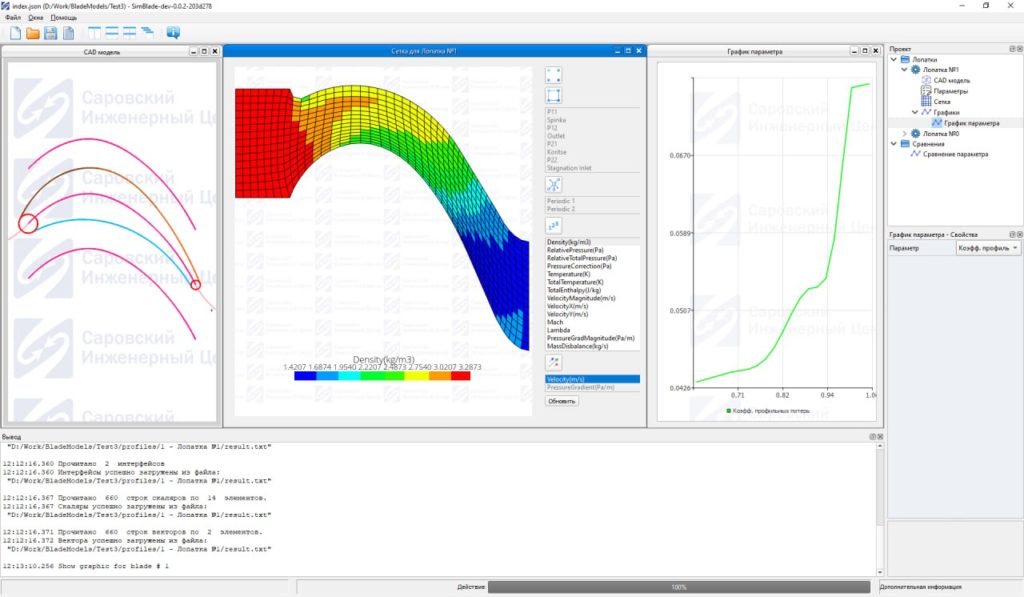1024x597 pixels.
Task: Click the output log scrollbar down arrow
Action: 880,572
